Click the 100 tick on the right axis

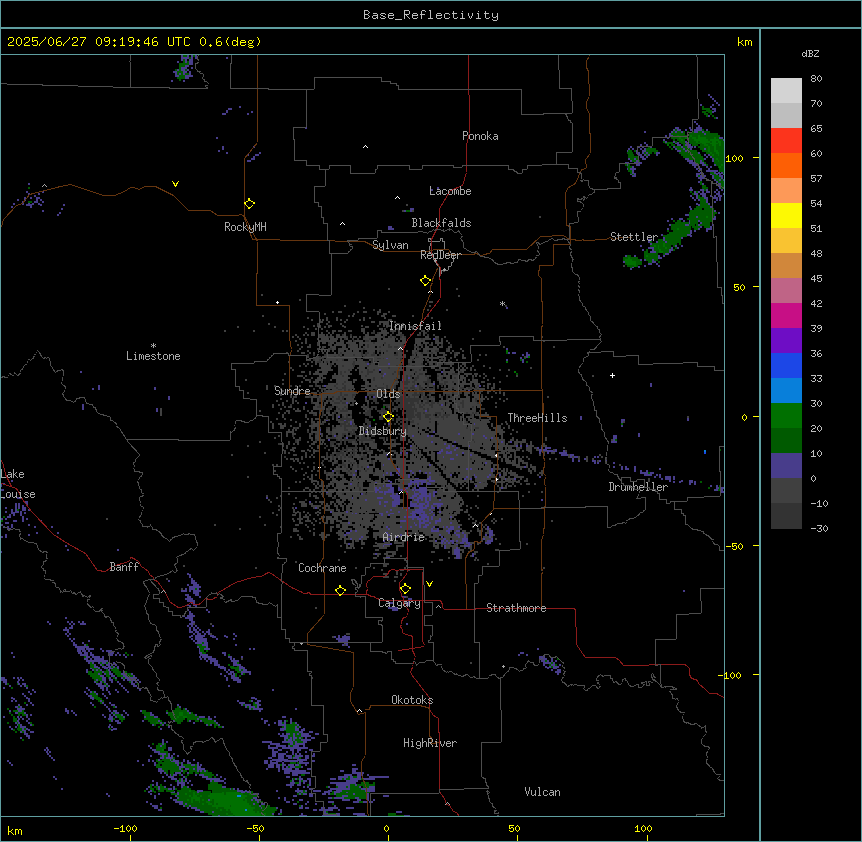point(734,158)
